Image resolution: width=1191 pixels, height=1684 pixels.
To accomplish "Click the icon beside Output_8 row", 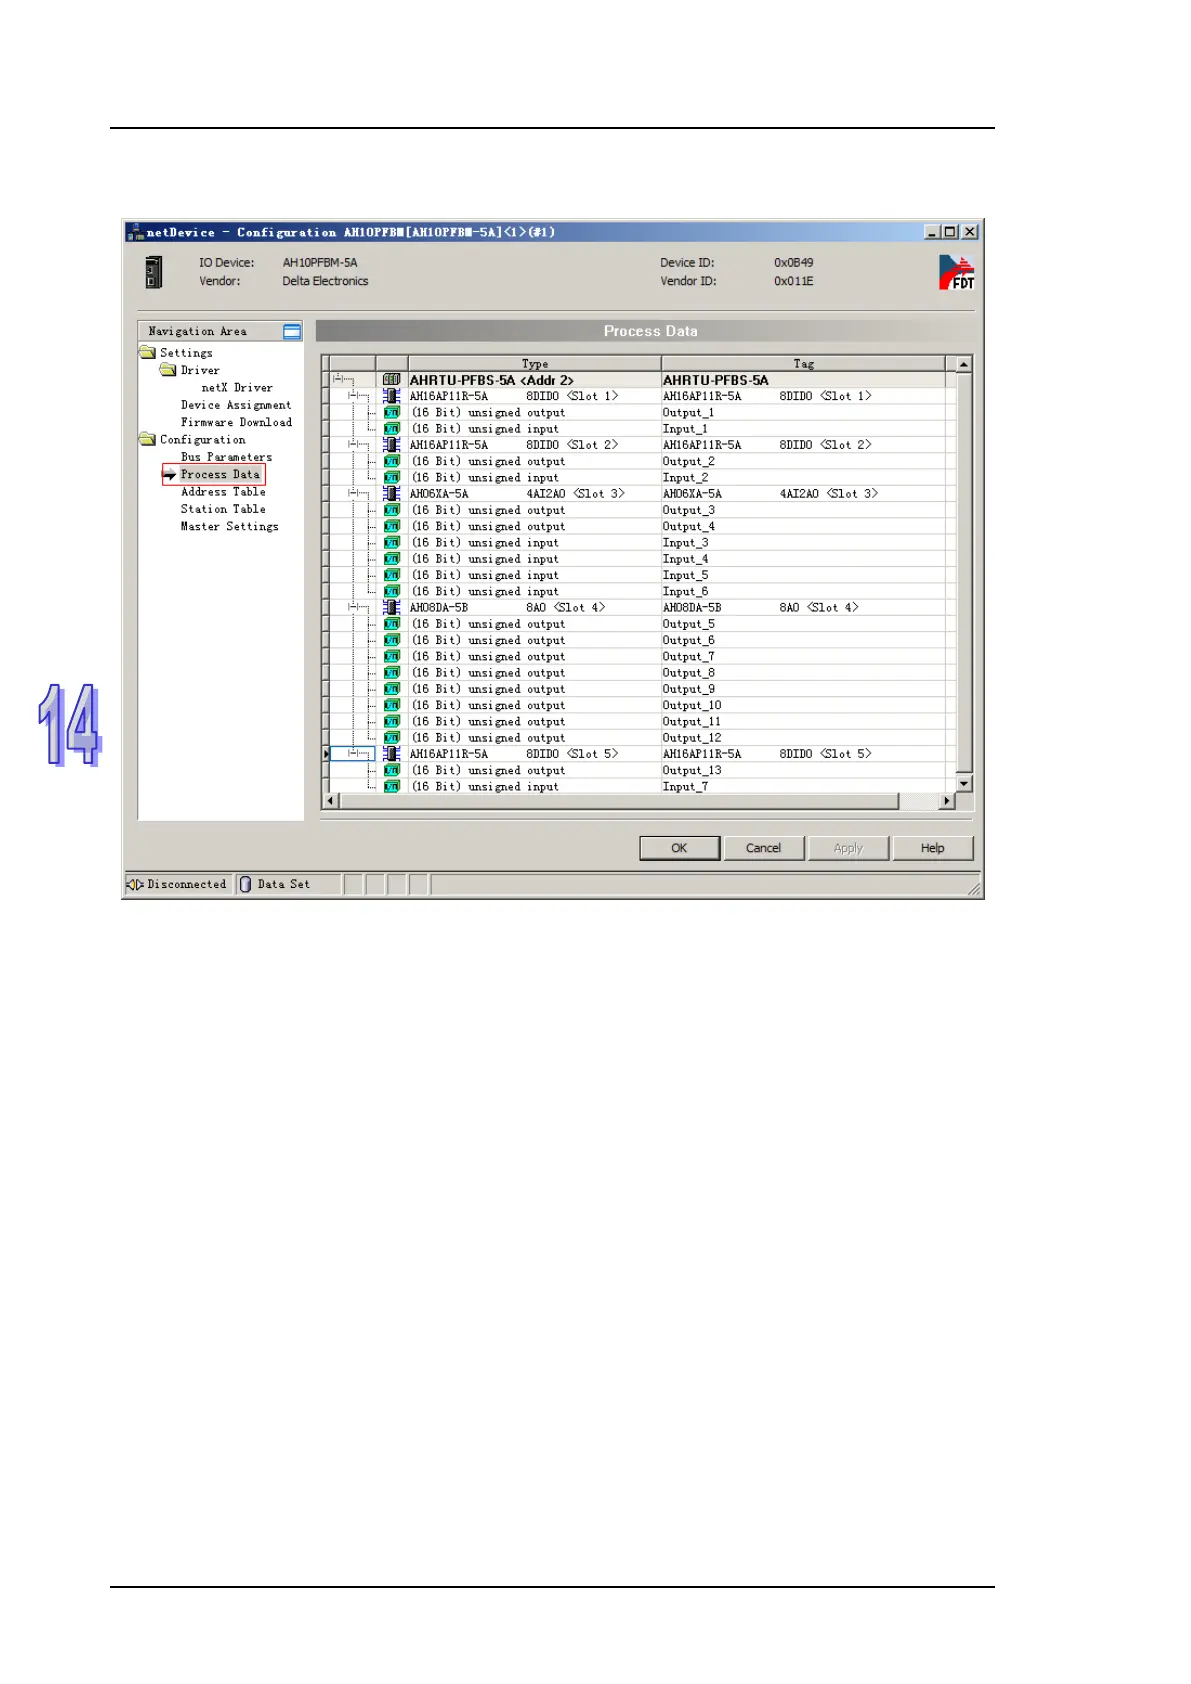I will [x=392, y=673].
